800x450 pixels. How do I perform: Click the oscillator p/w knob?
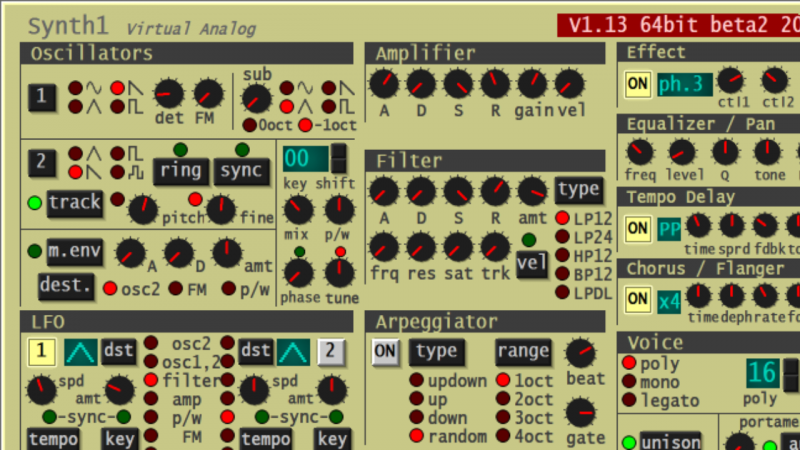tap(339, 210)
